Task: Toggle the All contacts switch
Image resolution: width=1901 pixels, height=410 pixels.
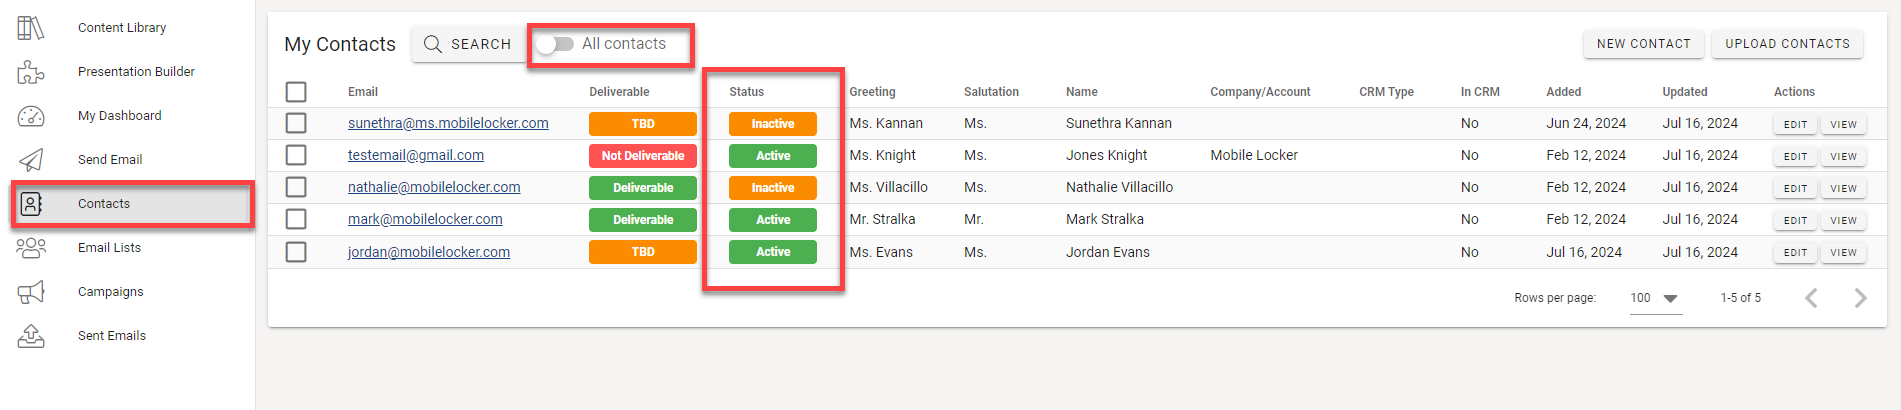Action: pos(554,44)
